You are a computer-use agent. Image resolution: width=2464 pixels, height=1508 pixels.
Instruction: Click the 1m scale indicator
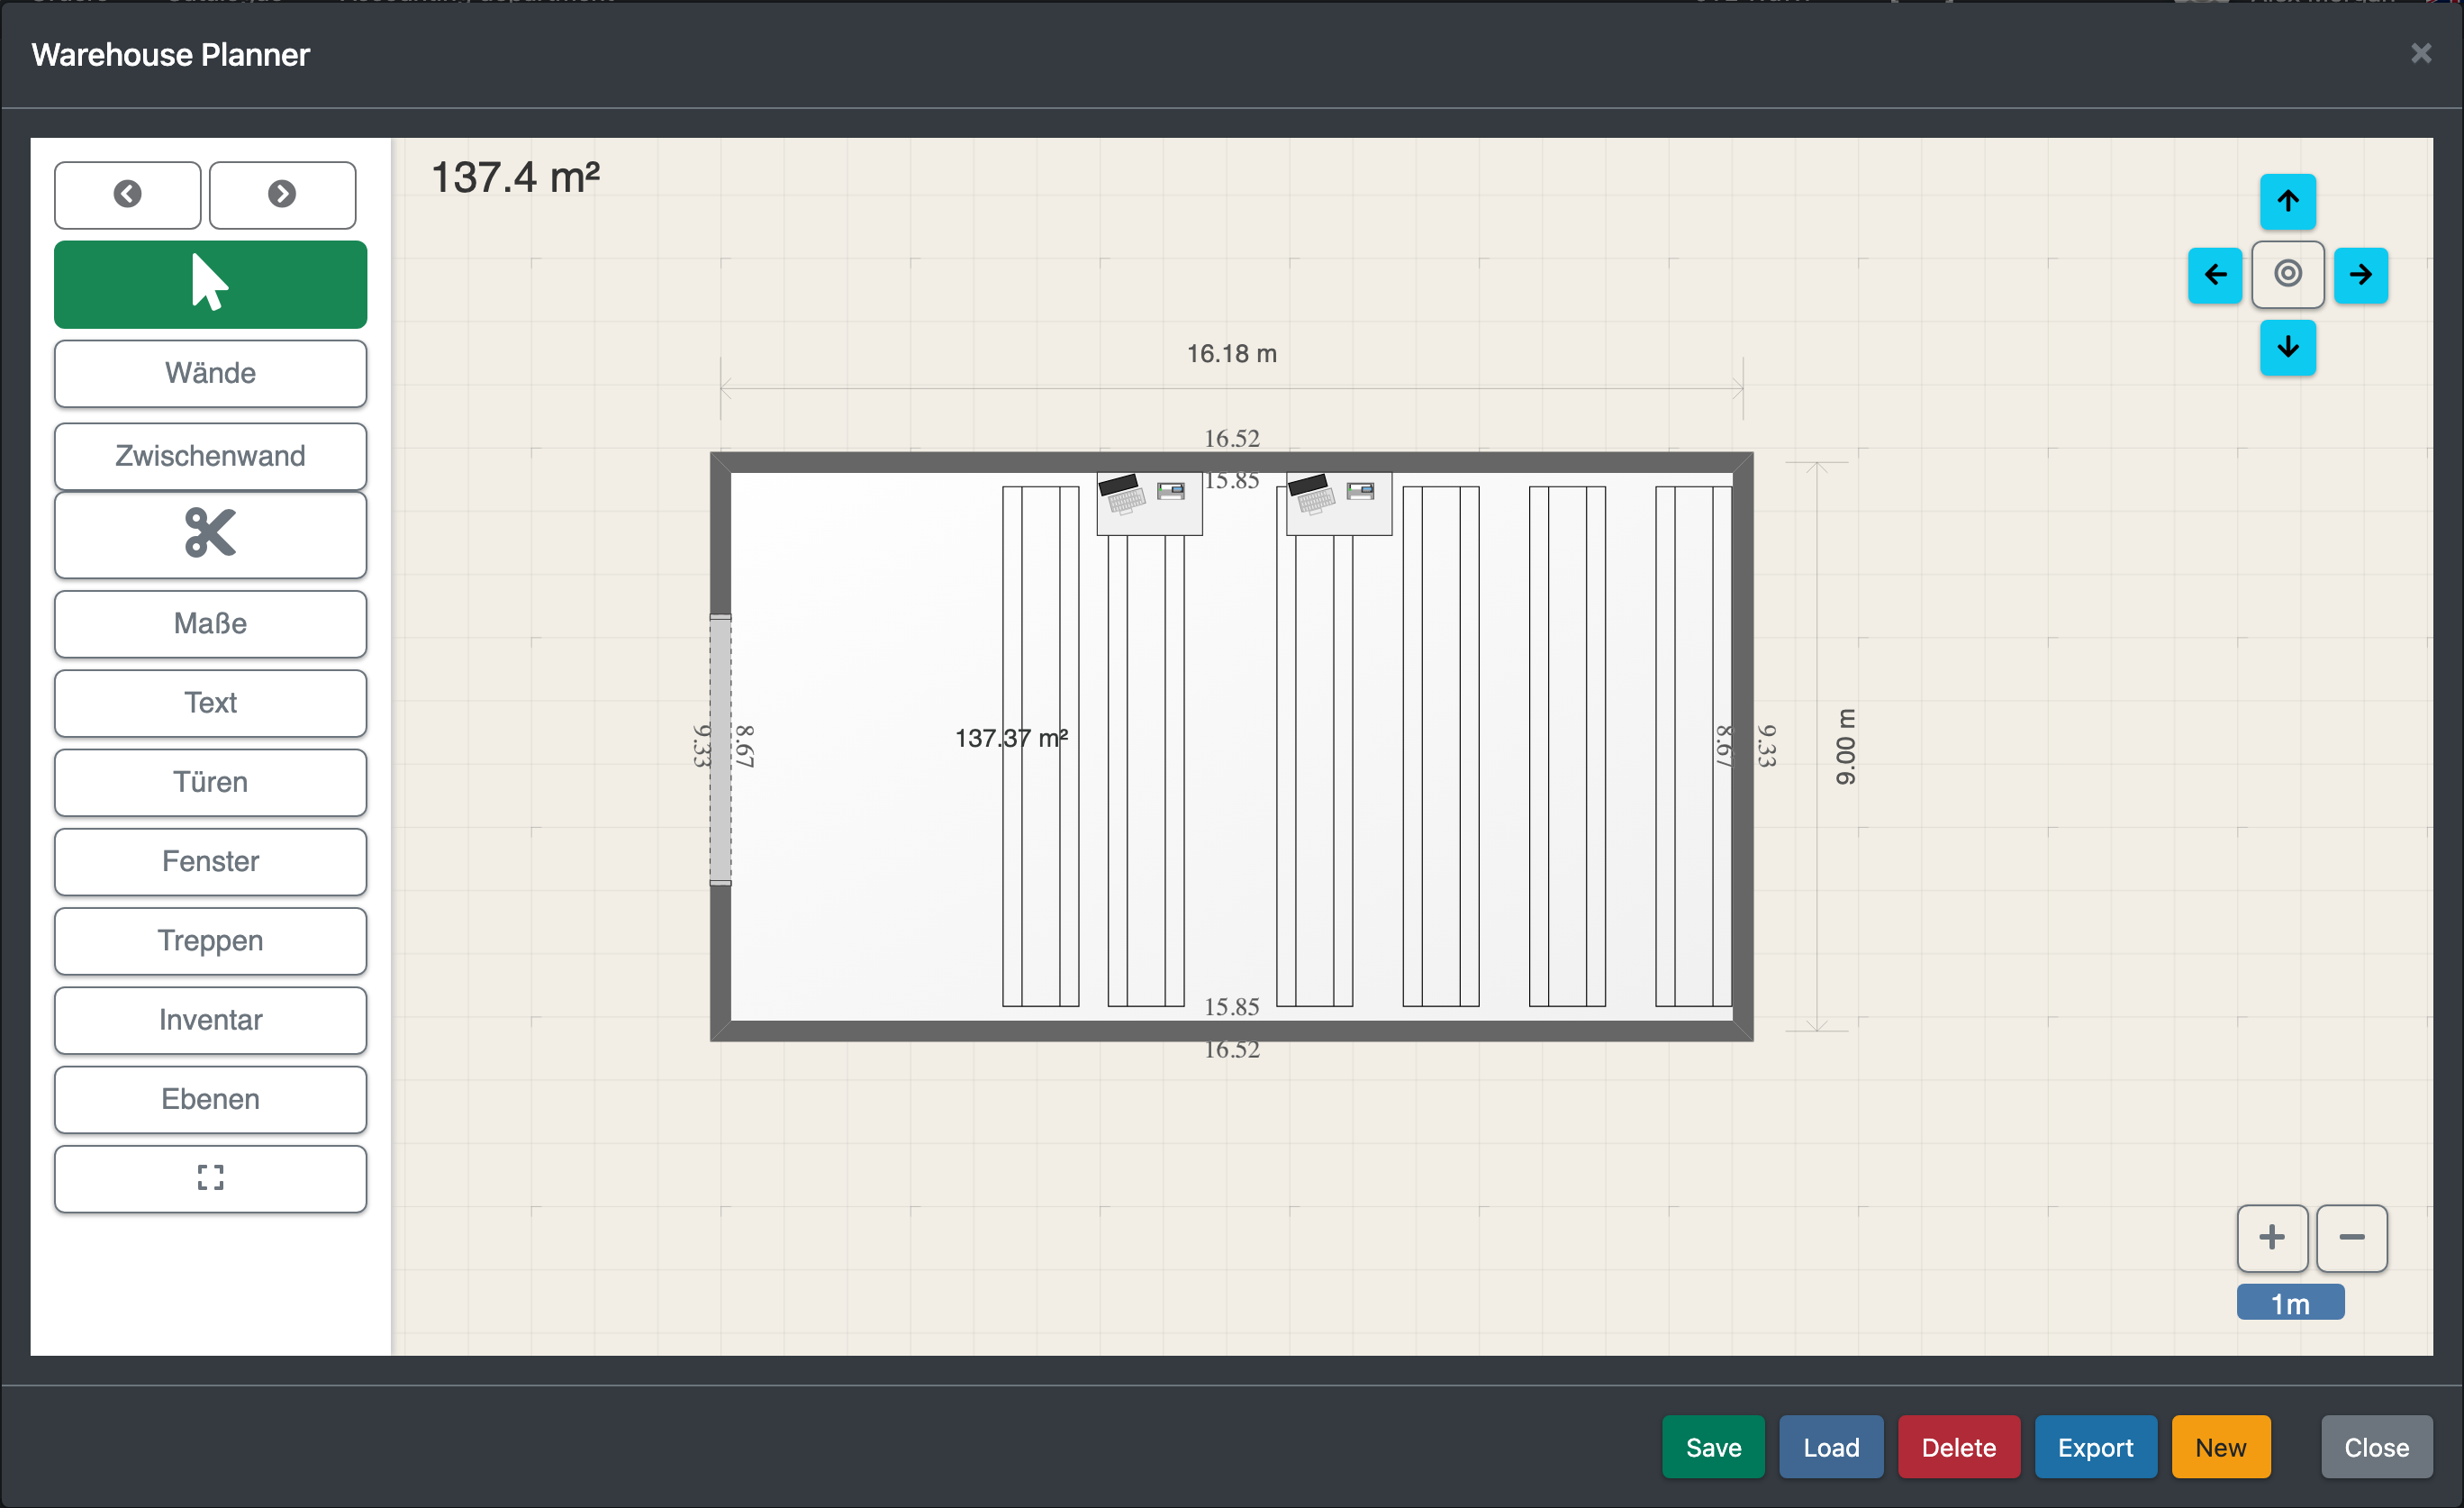(x=2290, y=1303)
